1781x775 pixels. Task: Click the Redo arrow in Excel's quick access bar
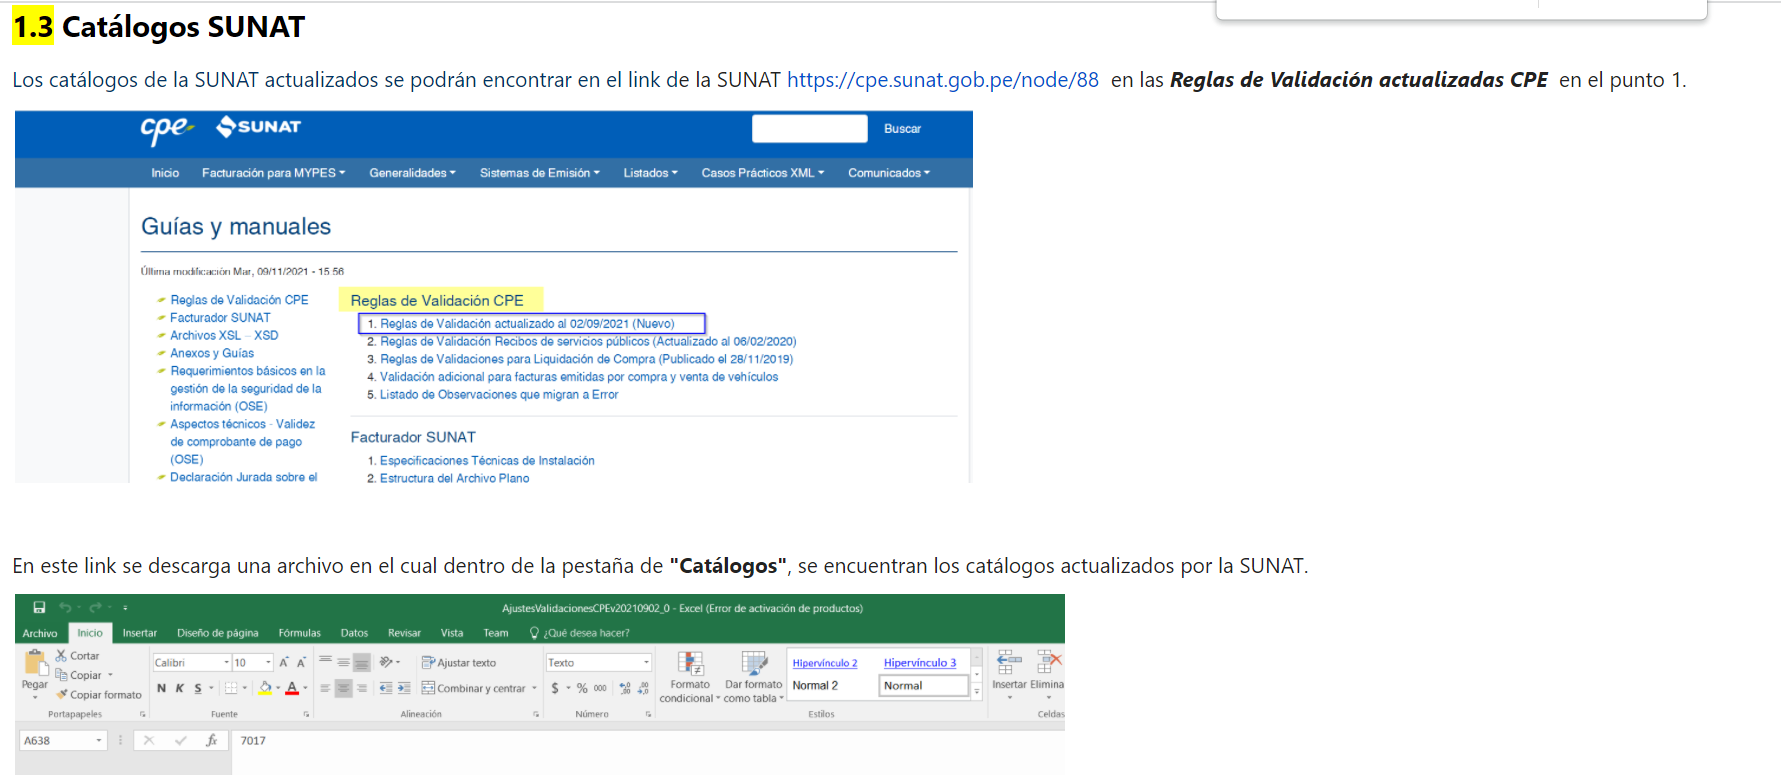[96, 607]
